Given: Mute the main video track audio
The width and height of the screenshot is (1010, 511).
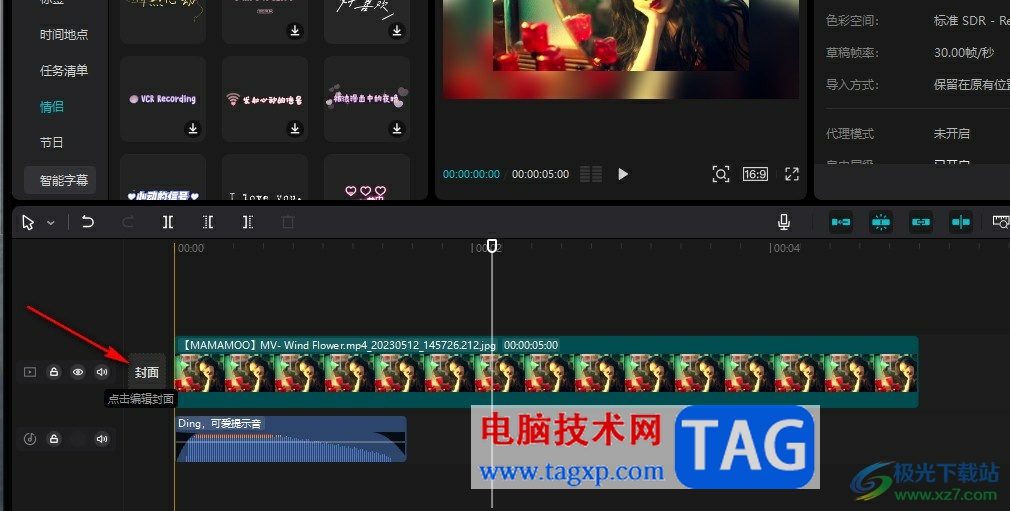Looking at the screenshot, I should (102, 372).
